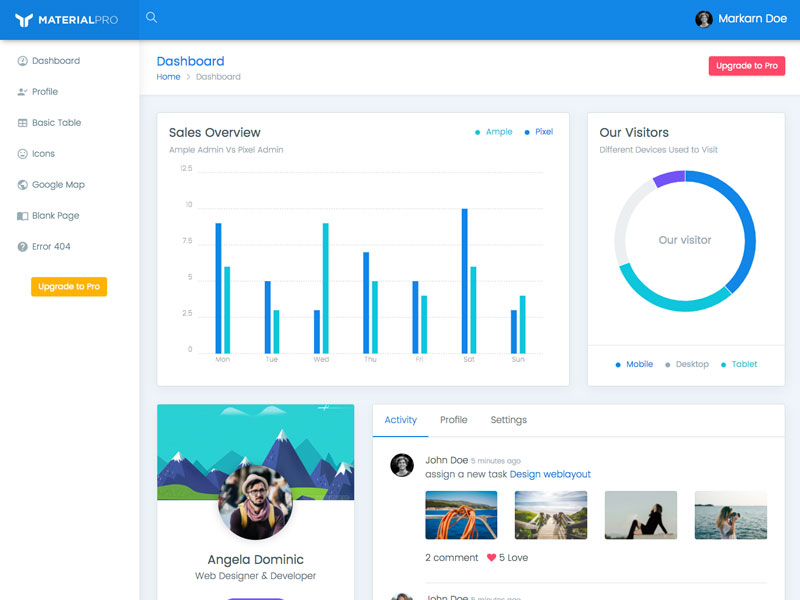
Task: Click the Basic Table sidebar icon
Action: tap(23, 122)
